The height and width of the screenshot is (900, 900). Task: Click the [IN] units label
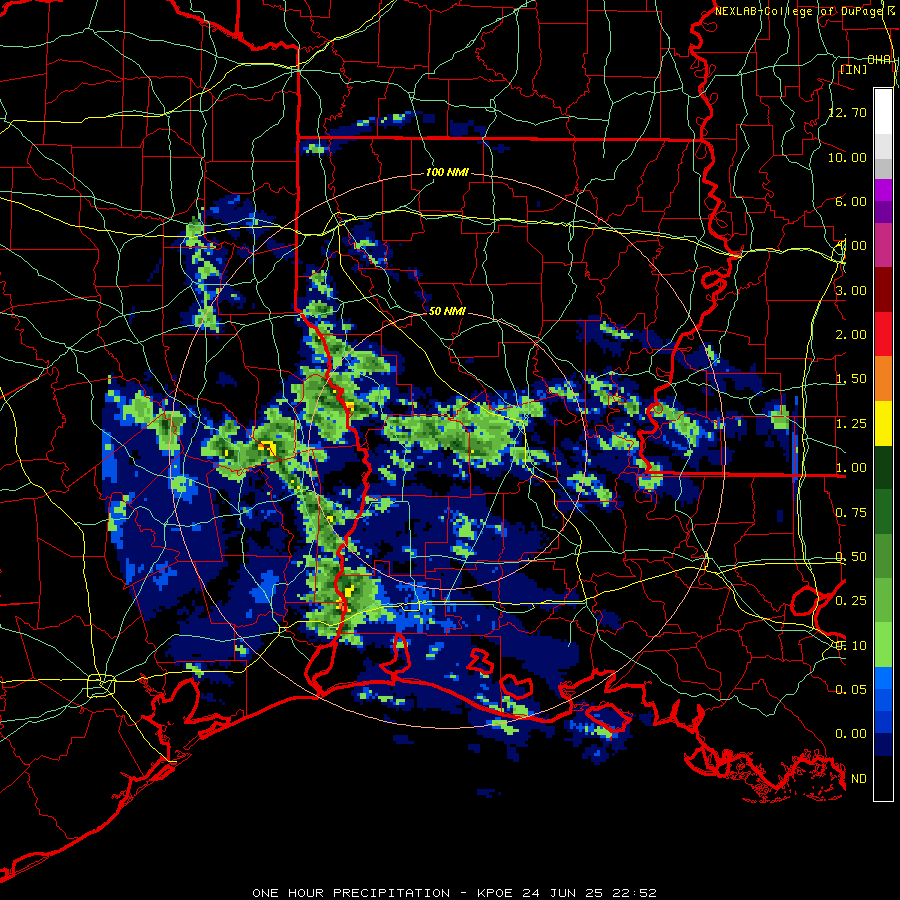tap(854, 69)
